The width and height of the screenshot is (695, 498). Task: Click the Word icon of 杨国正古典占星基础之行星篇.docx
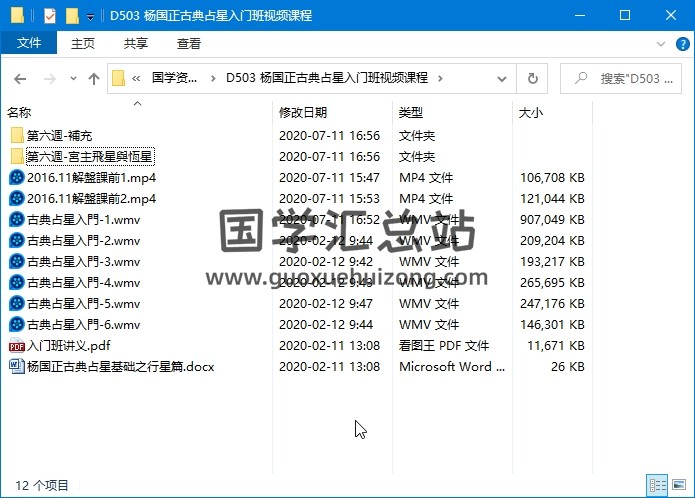(x=17, y=366)
